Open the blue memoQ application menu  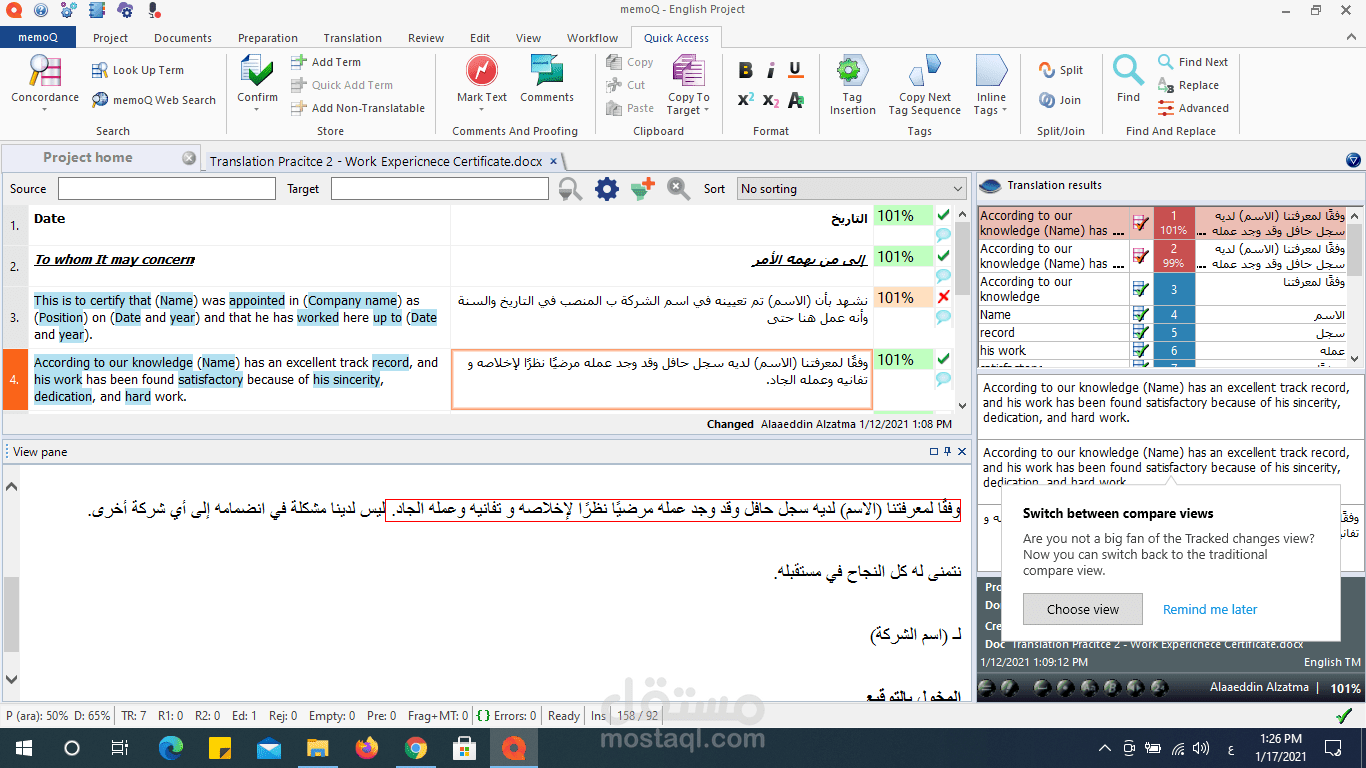point(38,38)
